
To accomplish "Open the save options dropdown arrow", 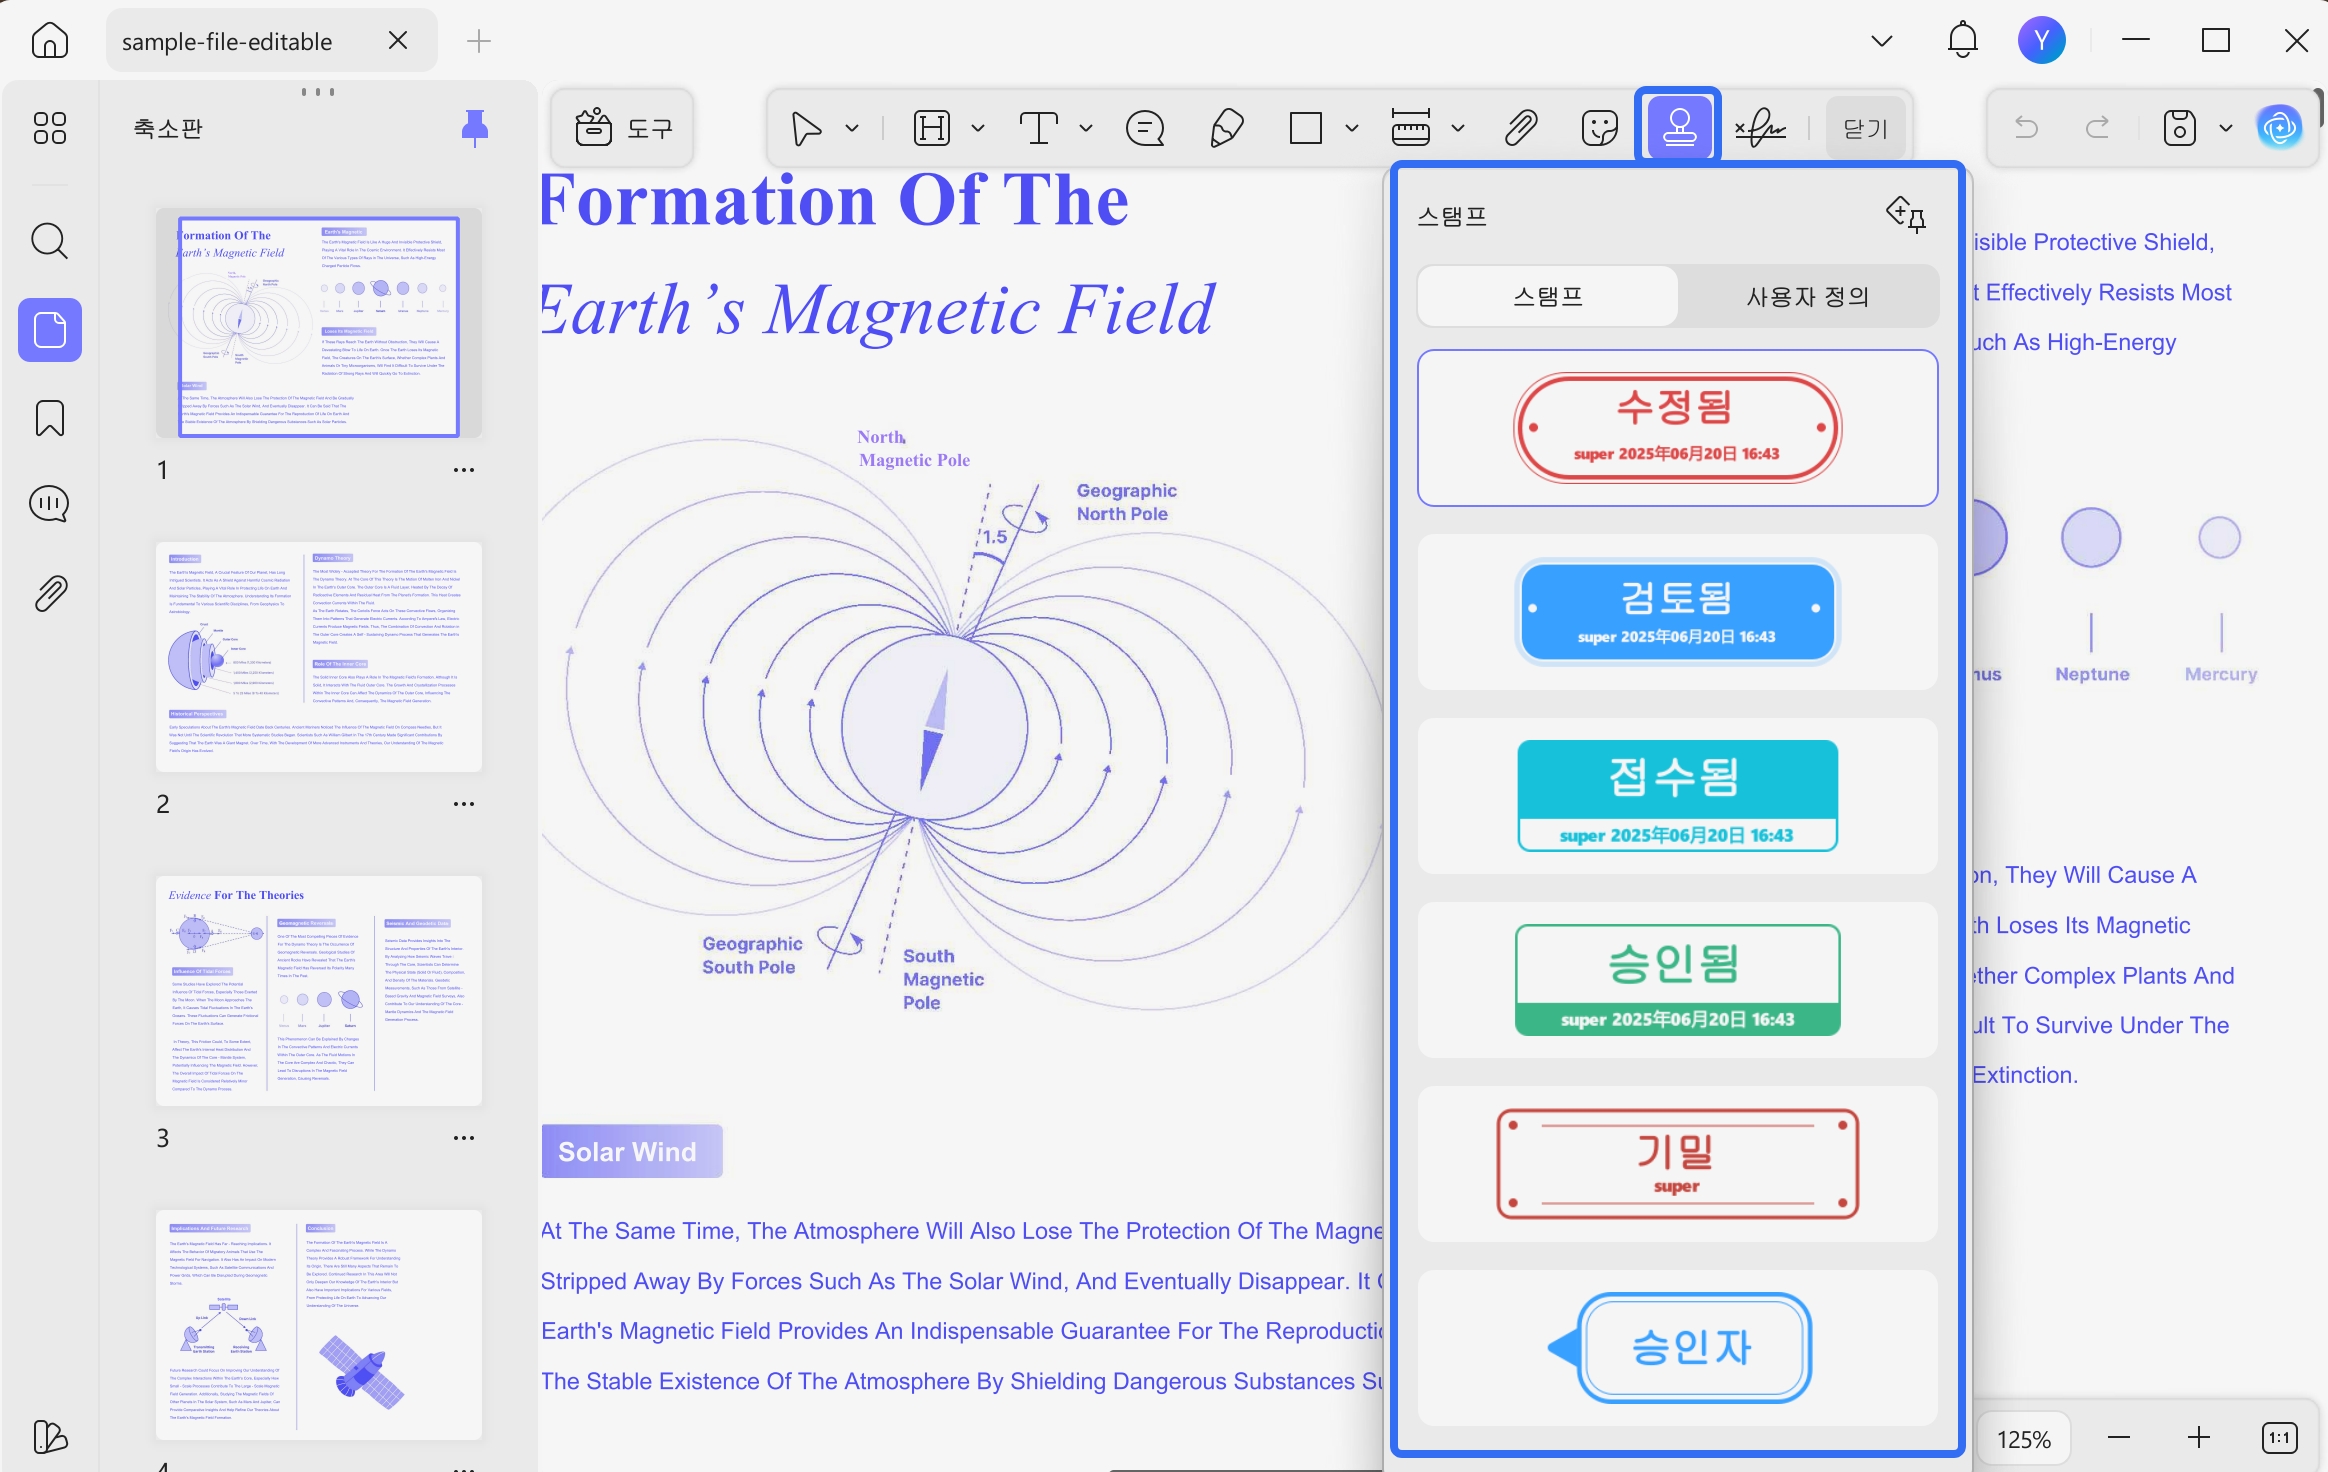I will (x=2226, y=128).
